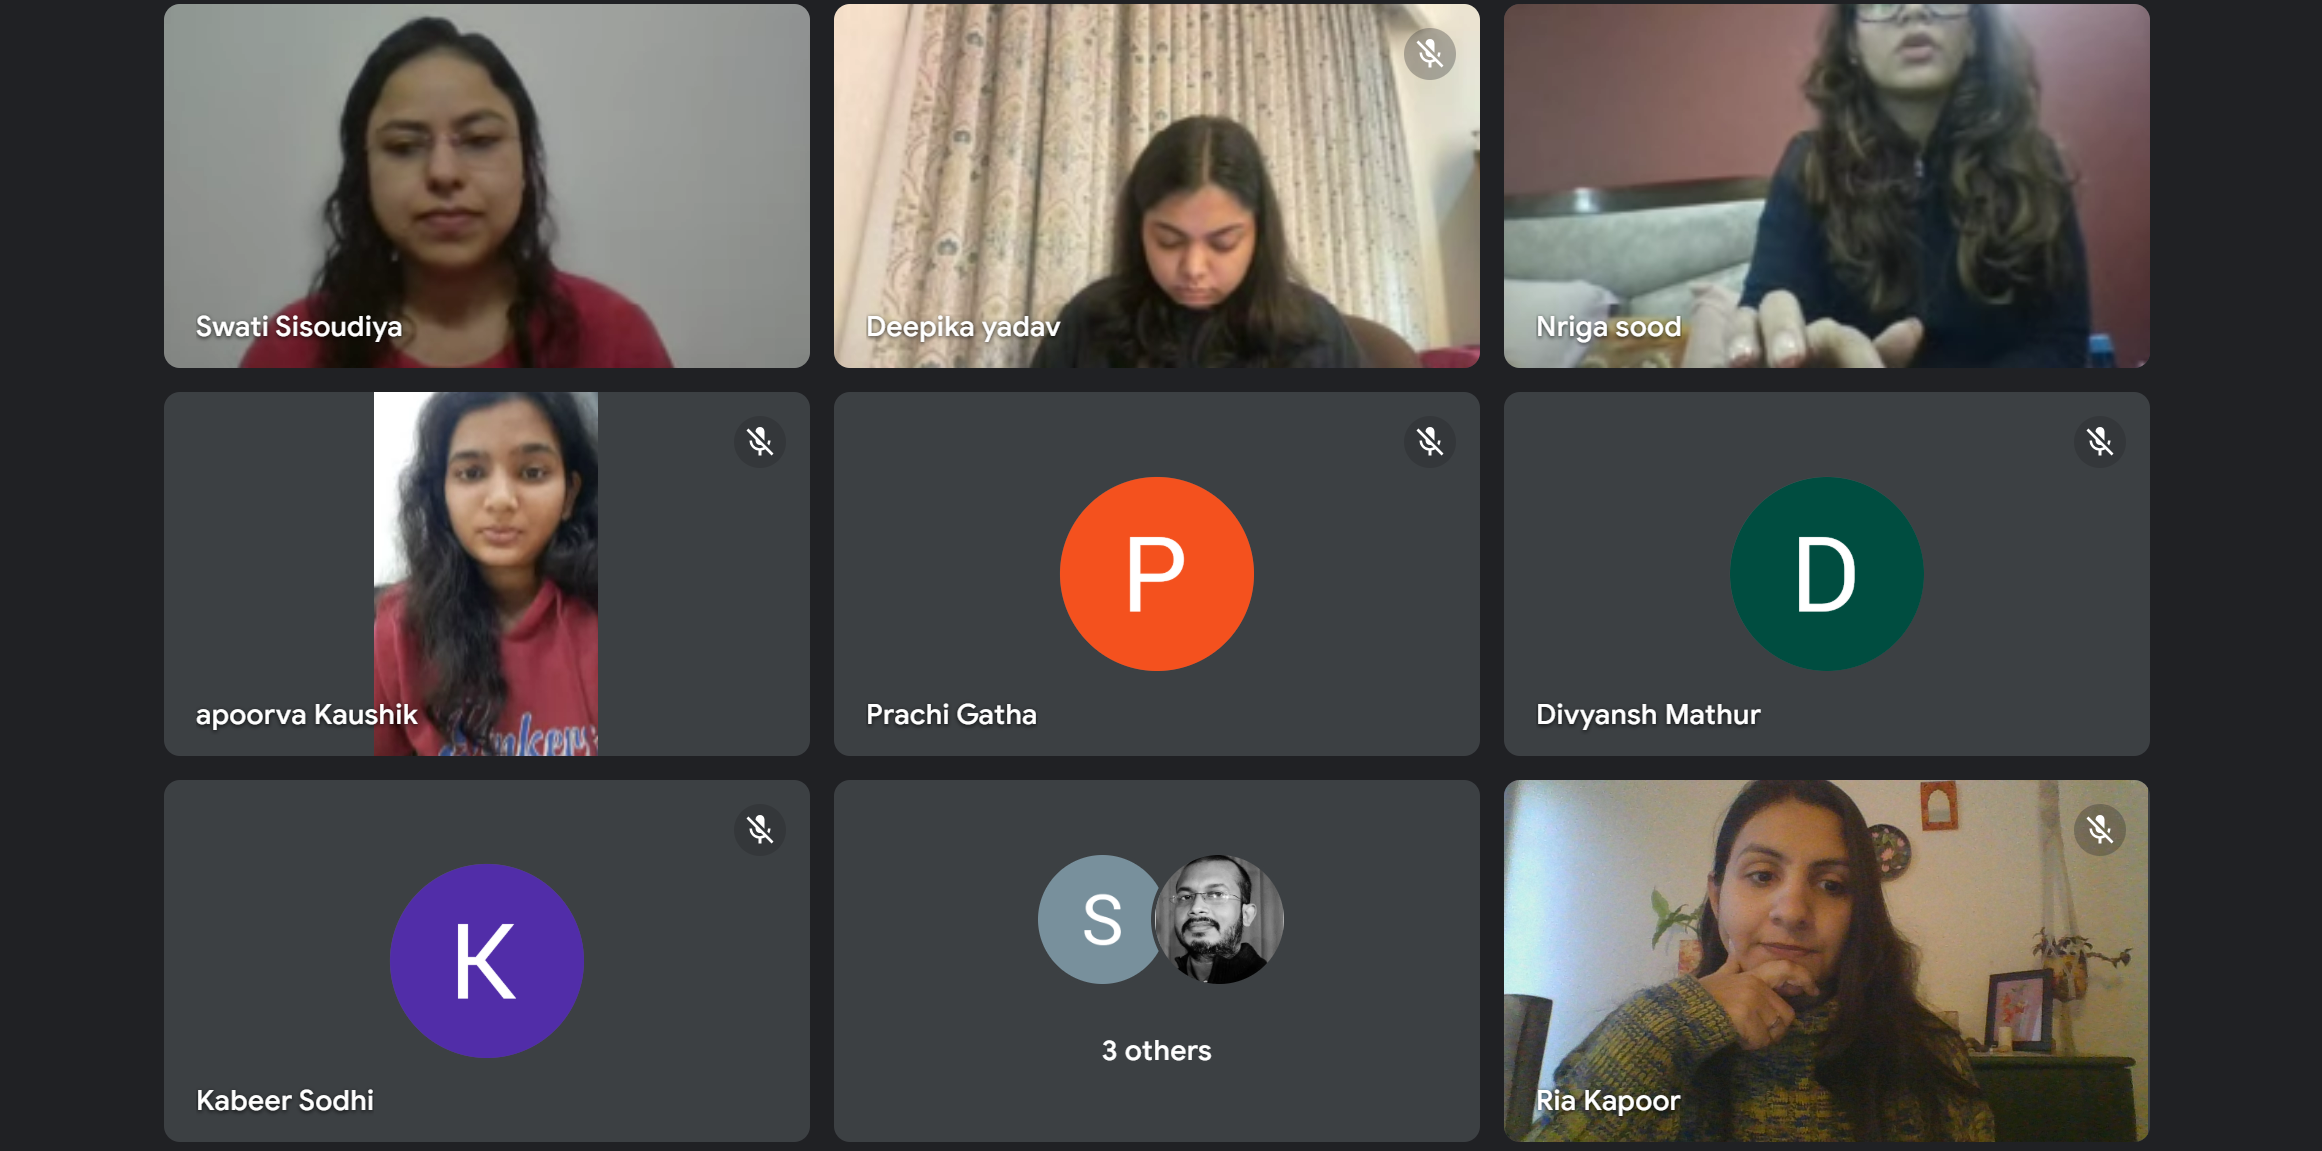This screenshot has width=2322, height=1151.
Task: Click muted mic icon on apoorva Kaushik tile
Action: (759, 442)
